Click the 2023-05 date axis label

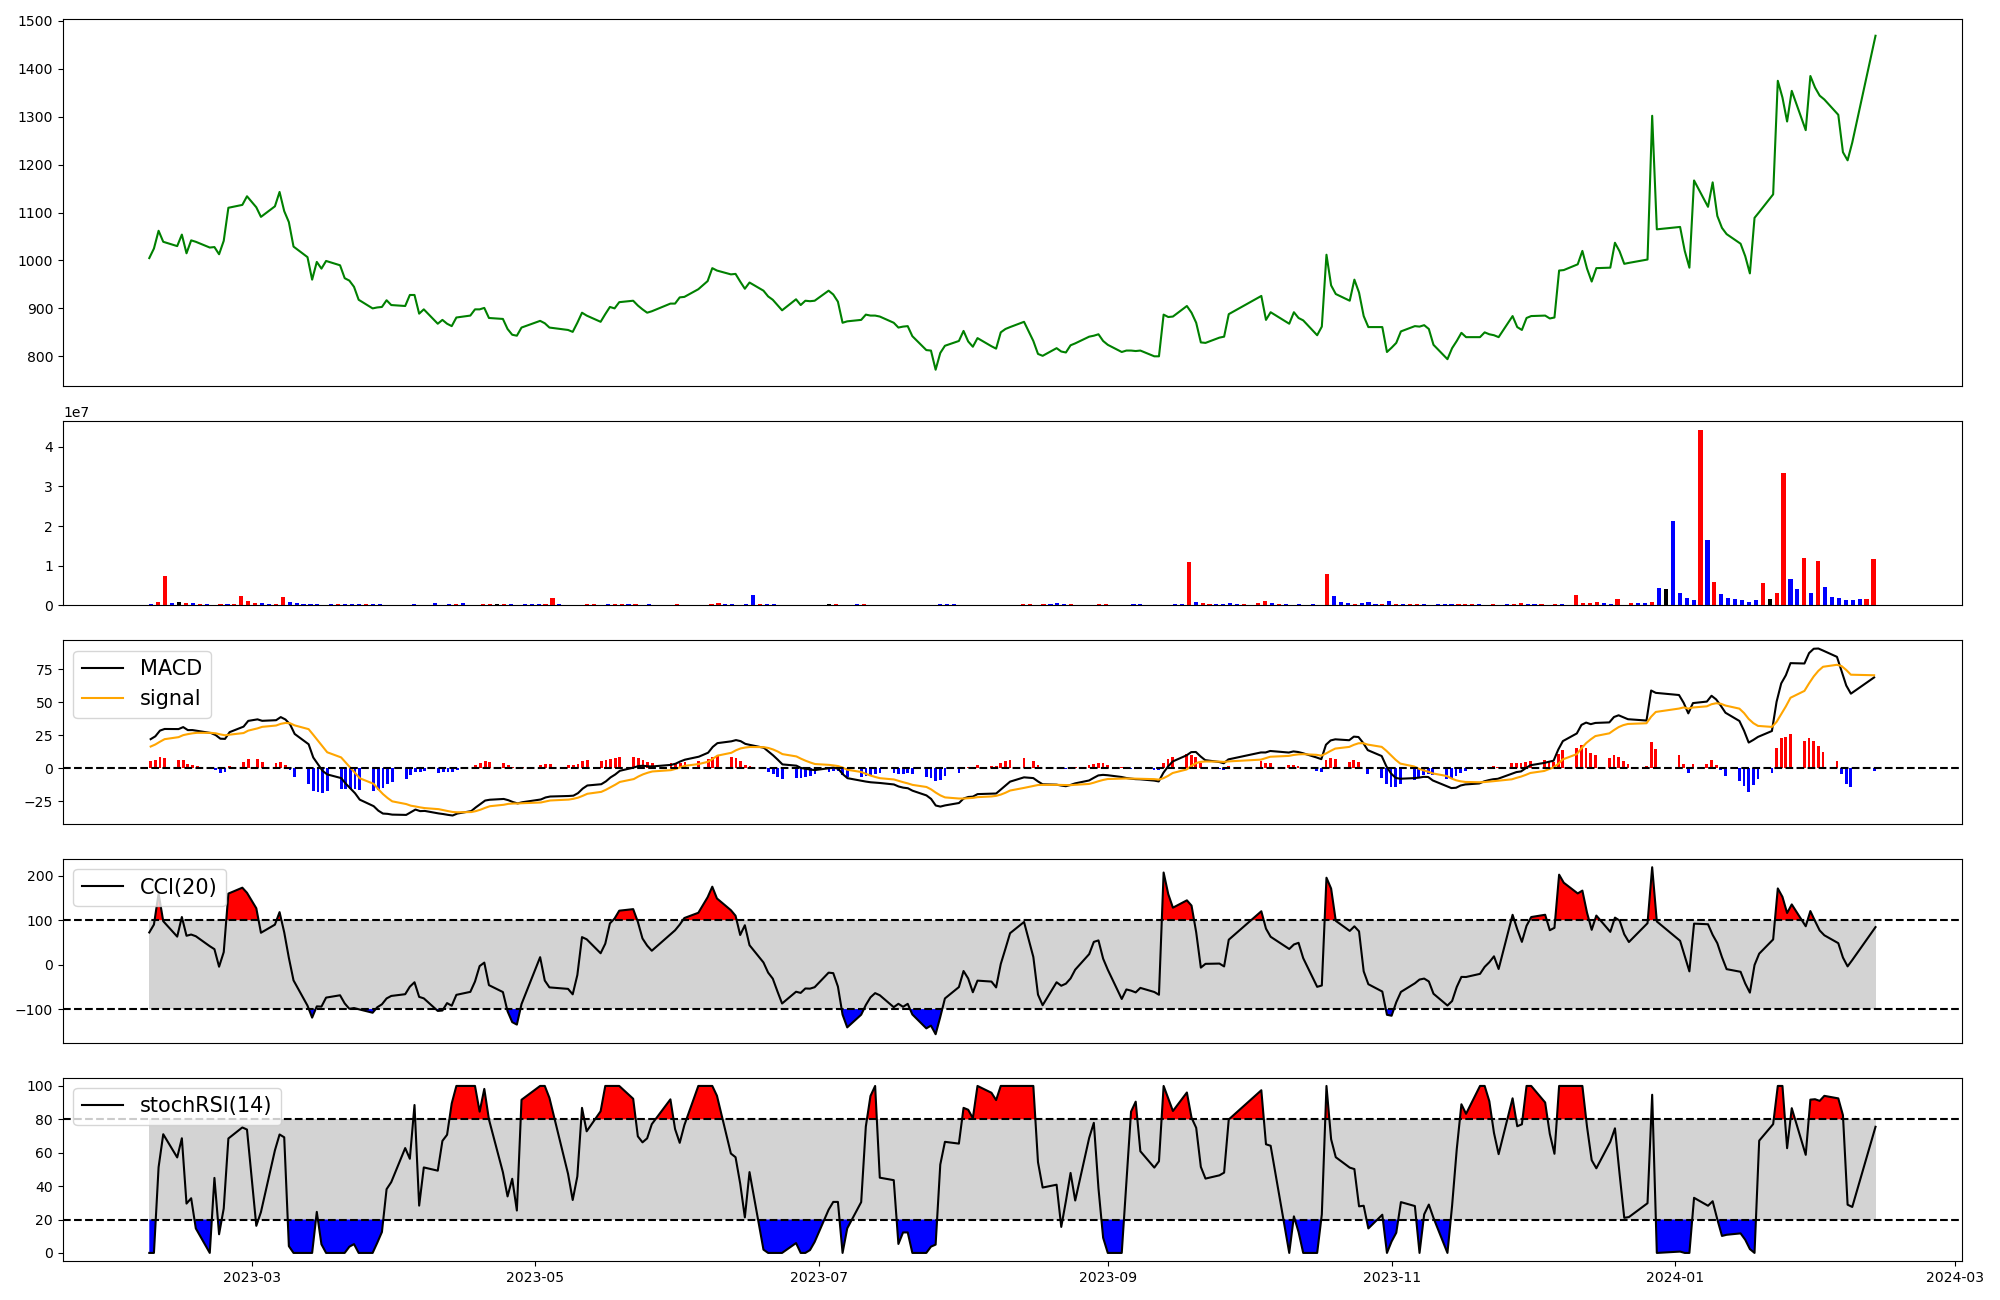coord(536,1277)
